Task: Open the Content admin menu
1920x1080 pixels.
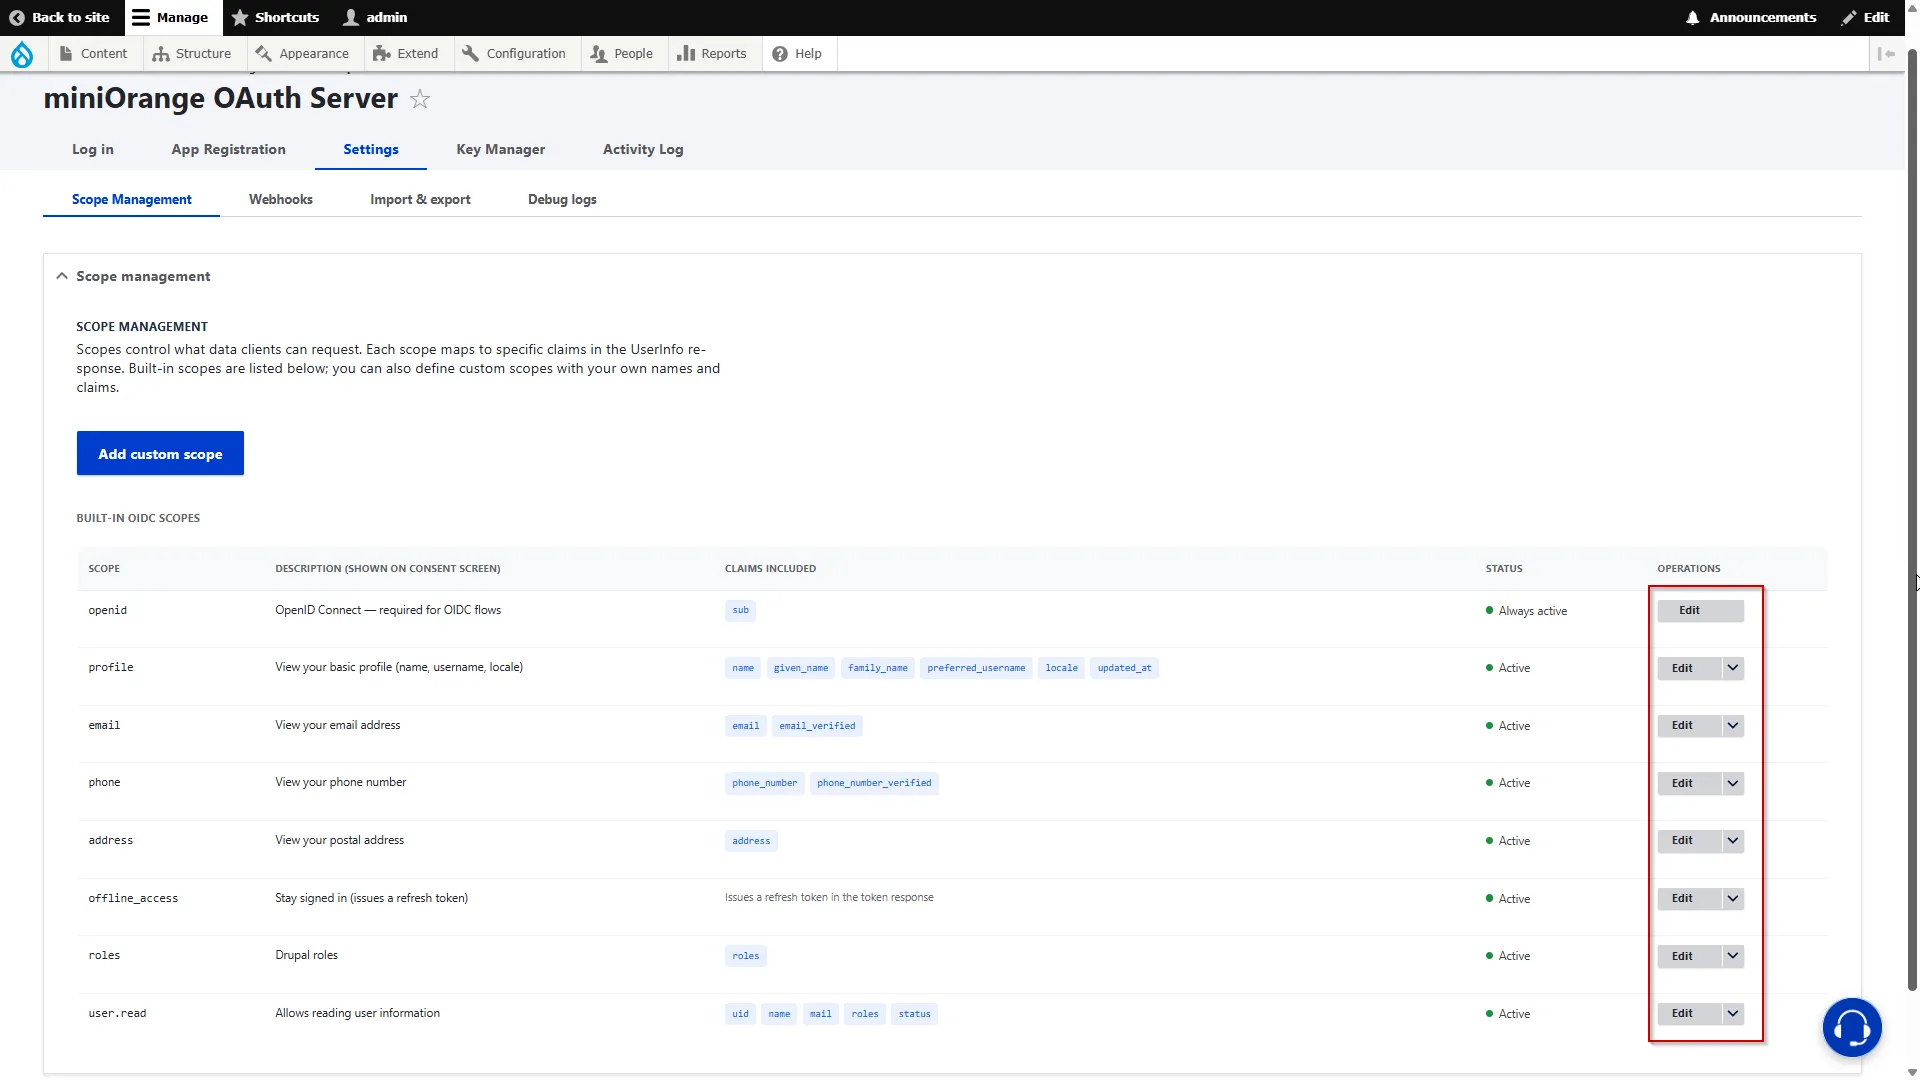Action: [93, 54]
